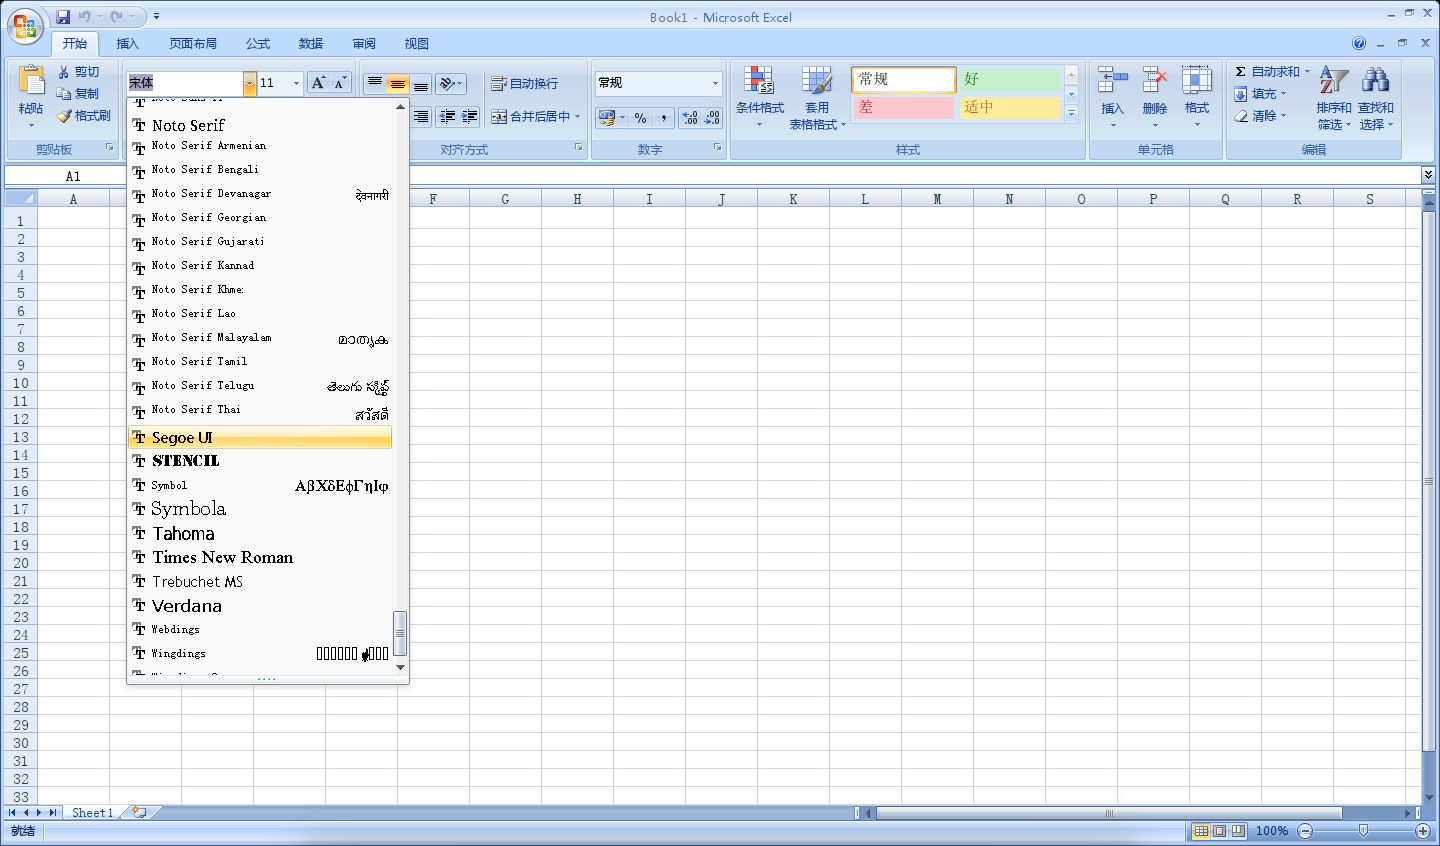Switch to Page Break Preview button

(1239, 831)
